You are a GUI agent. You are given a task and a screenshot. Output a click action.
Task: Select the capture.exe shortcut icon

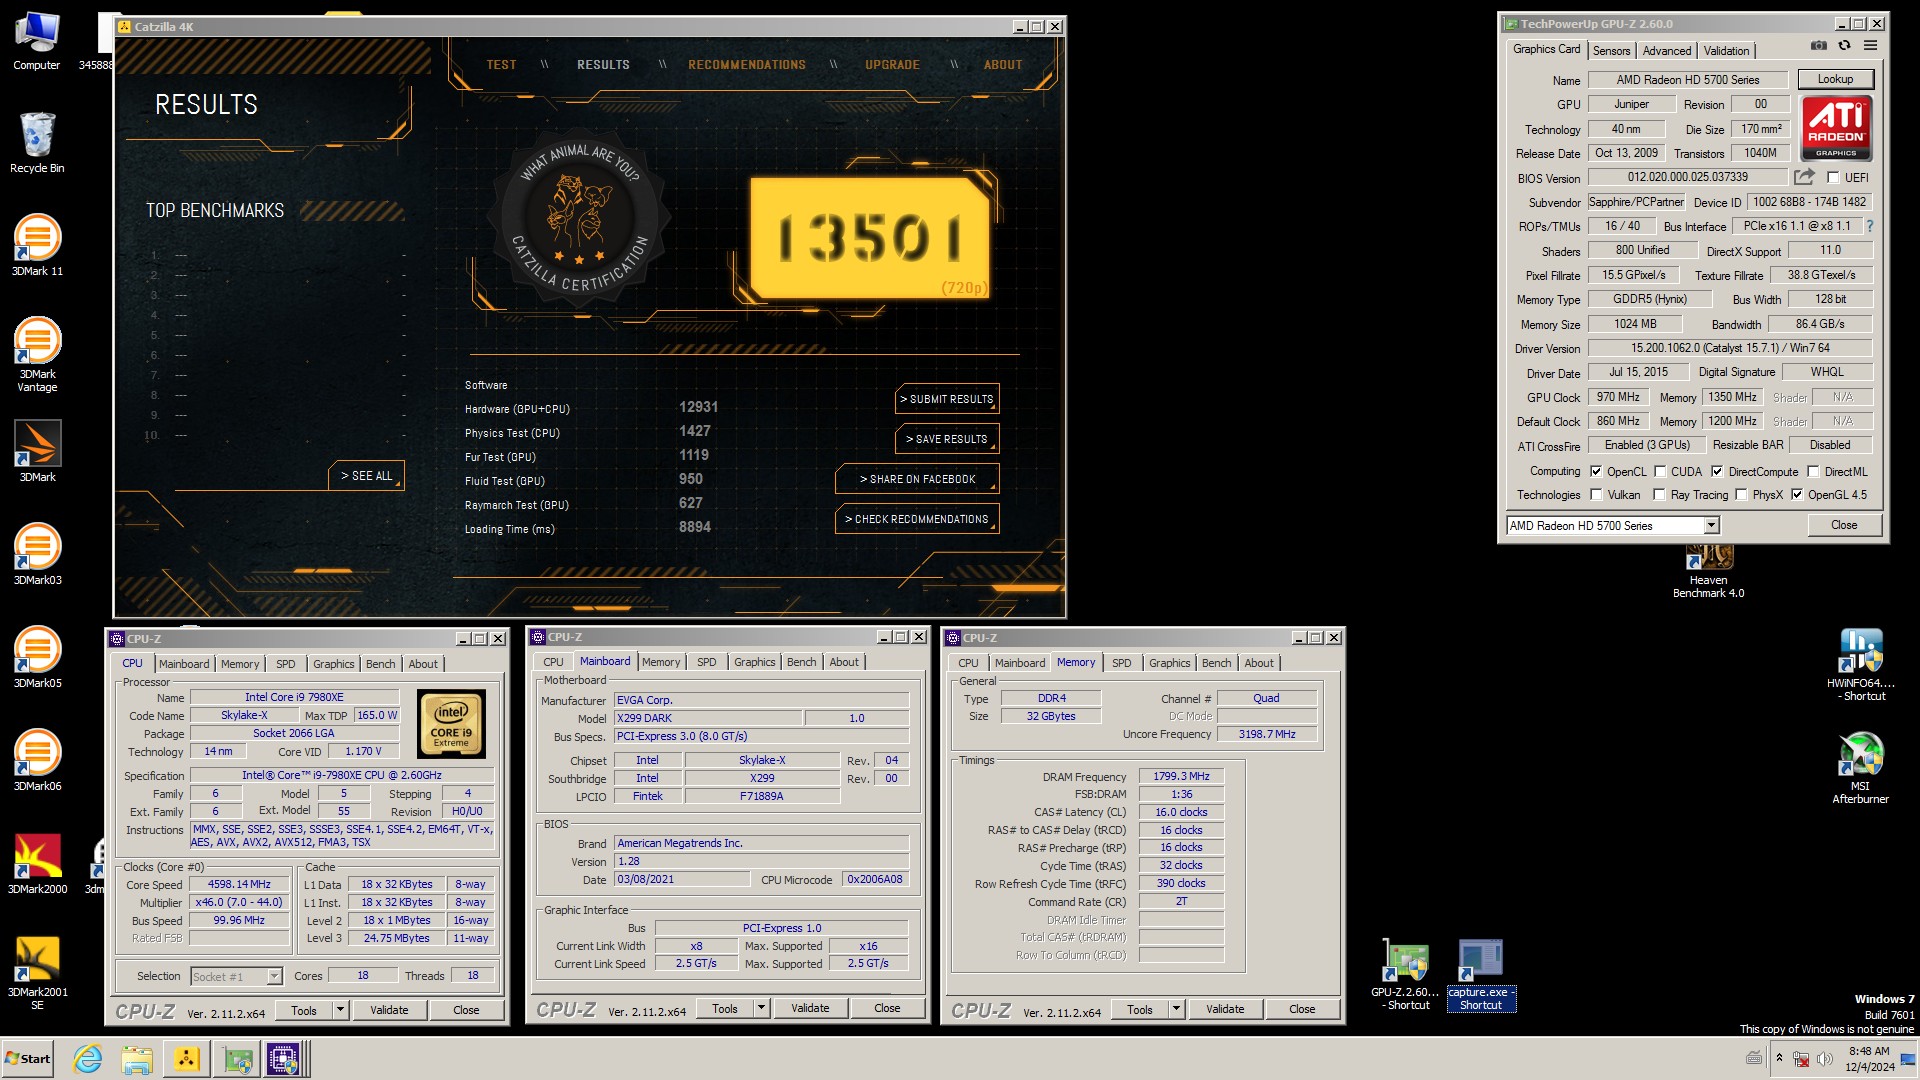1481,975
